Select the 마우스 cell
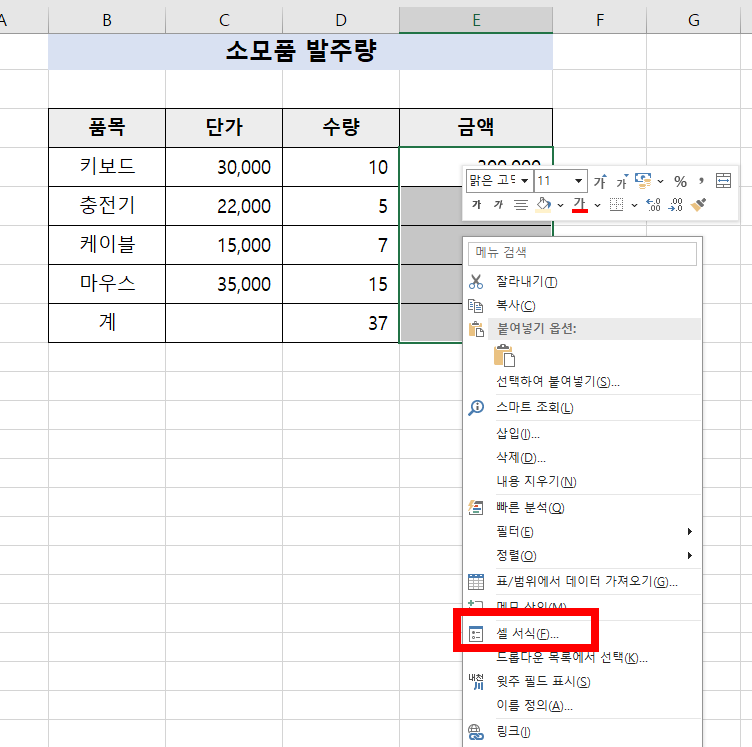Image resolution: width=752 pixels, height=747 pixels. point(107,284)
